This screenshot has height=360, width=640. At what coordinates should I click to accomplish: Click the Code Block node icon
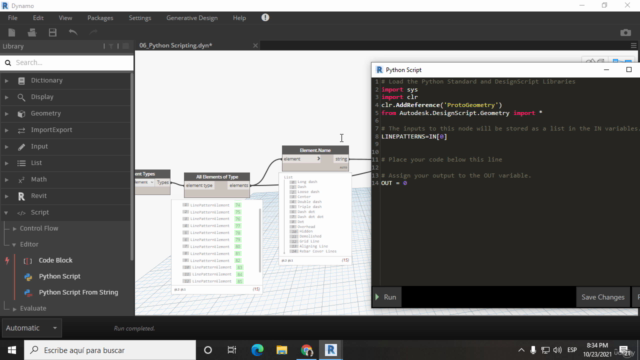pyautogui.click(x=28, y=261)
